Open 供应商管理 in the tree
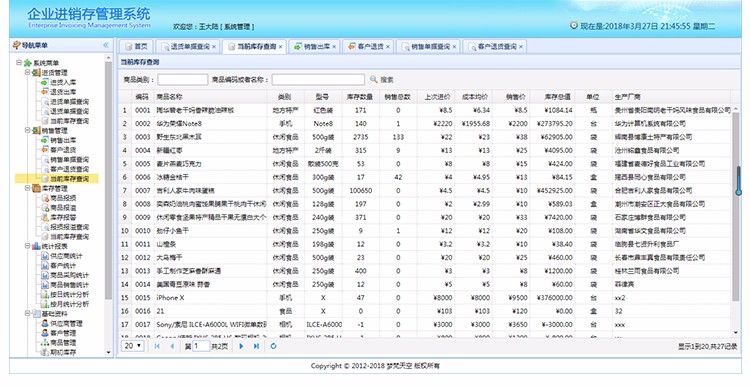750x387 pixels. pyautogui.click(x=66, y=323)
